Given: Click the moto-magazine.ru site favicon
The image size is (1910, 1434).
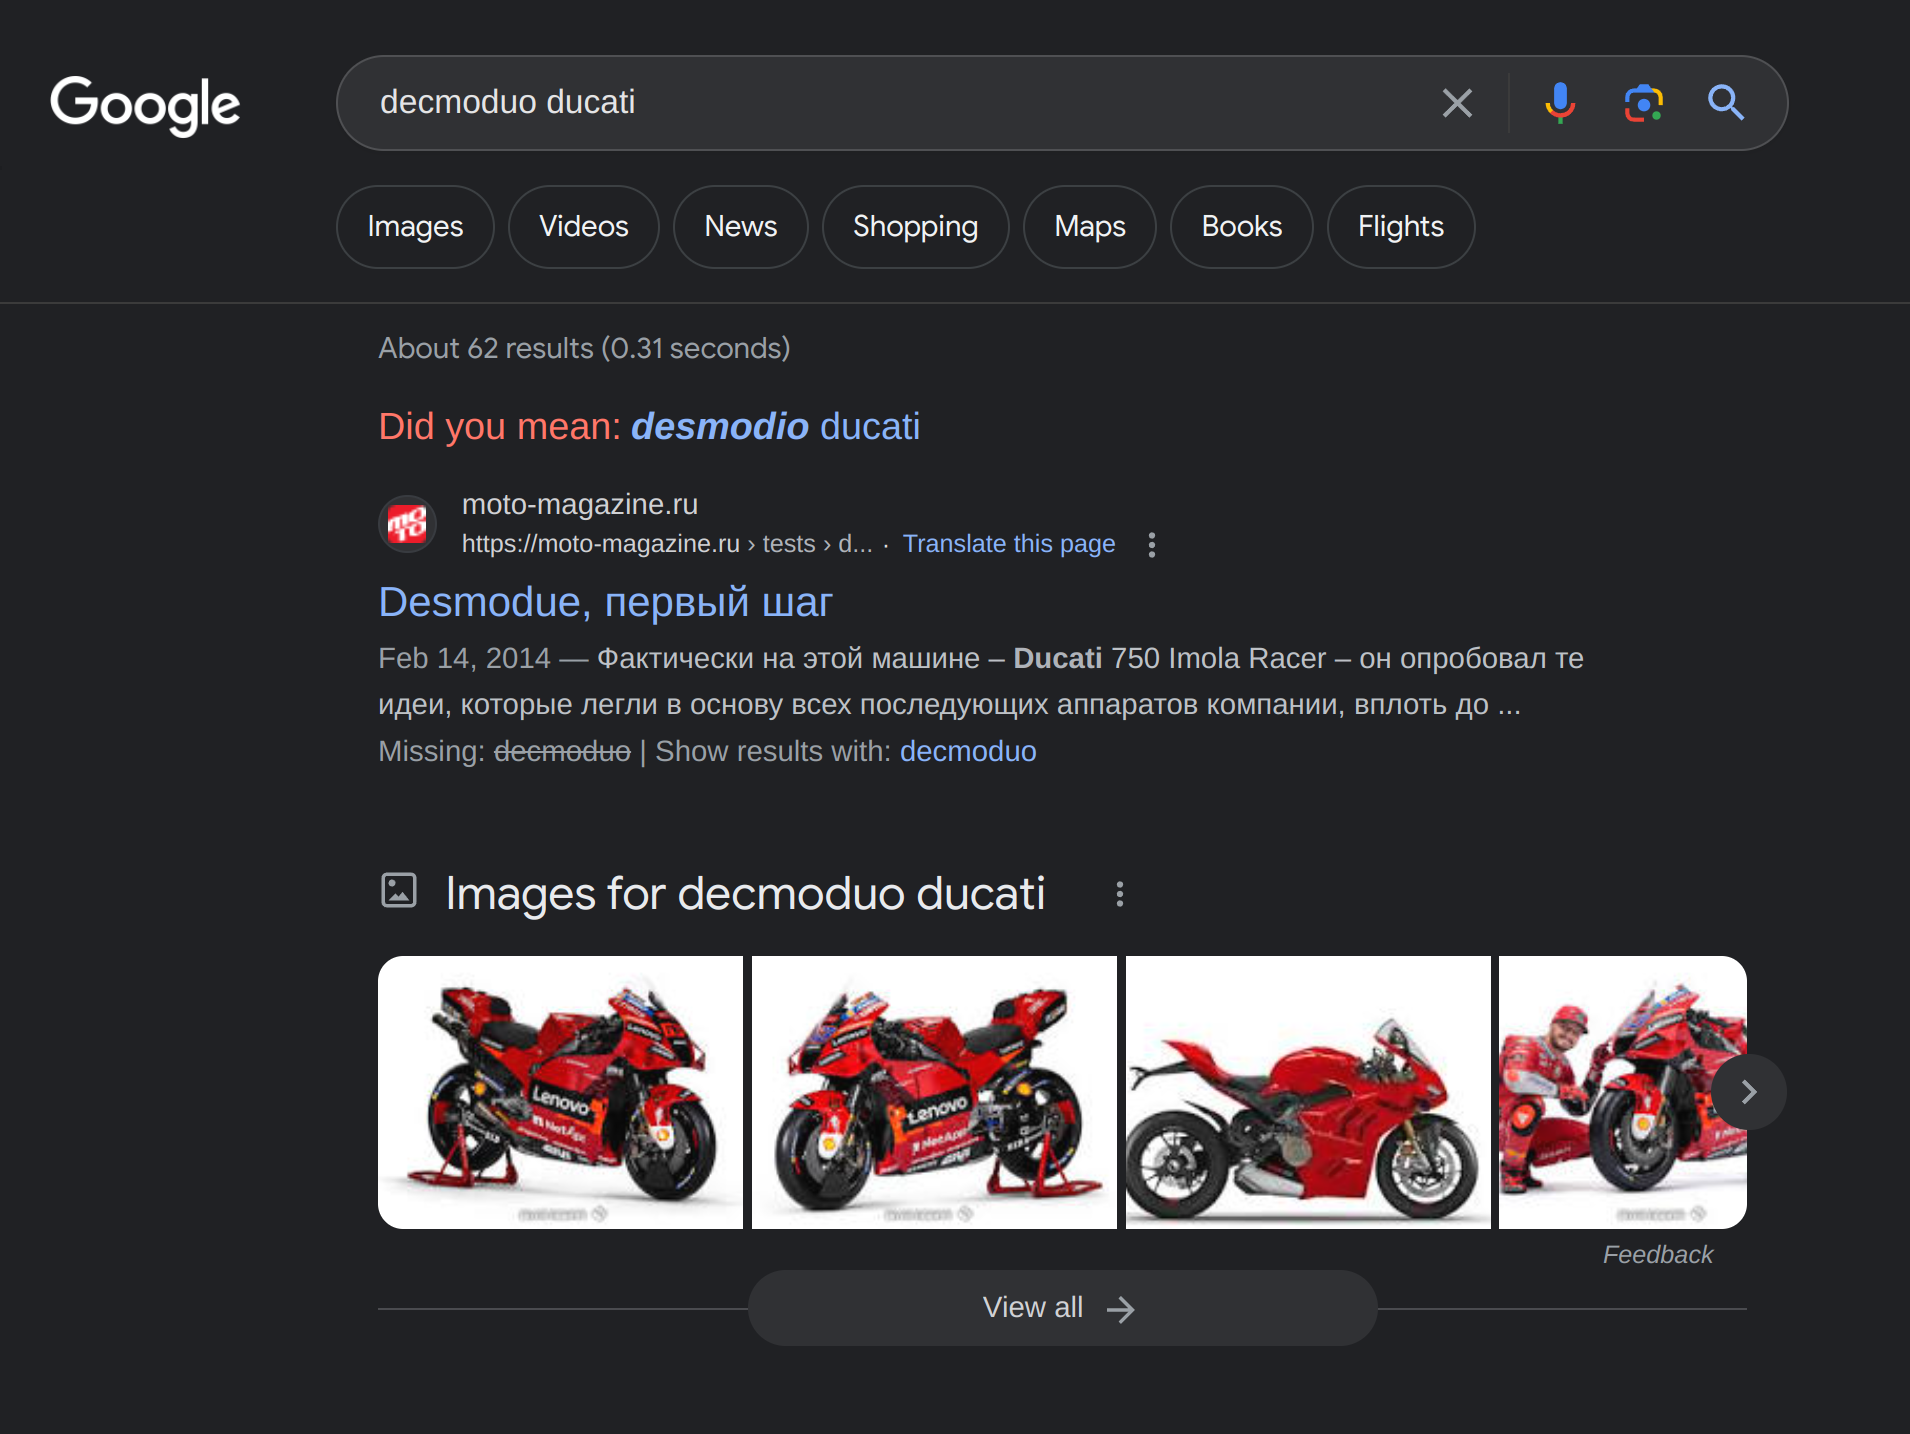Looking at the screenshot, I should pyautogui.click(x=408, y=524).
